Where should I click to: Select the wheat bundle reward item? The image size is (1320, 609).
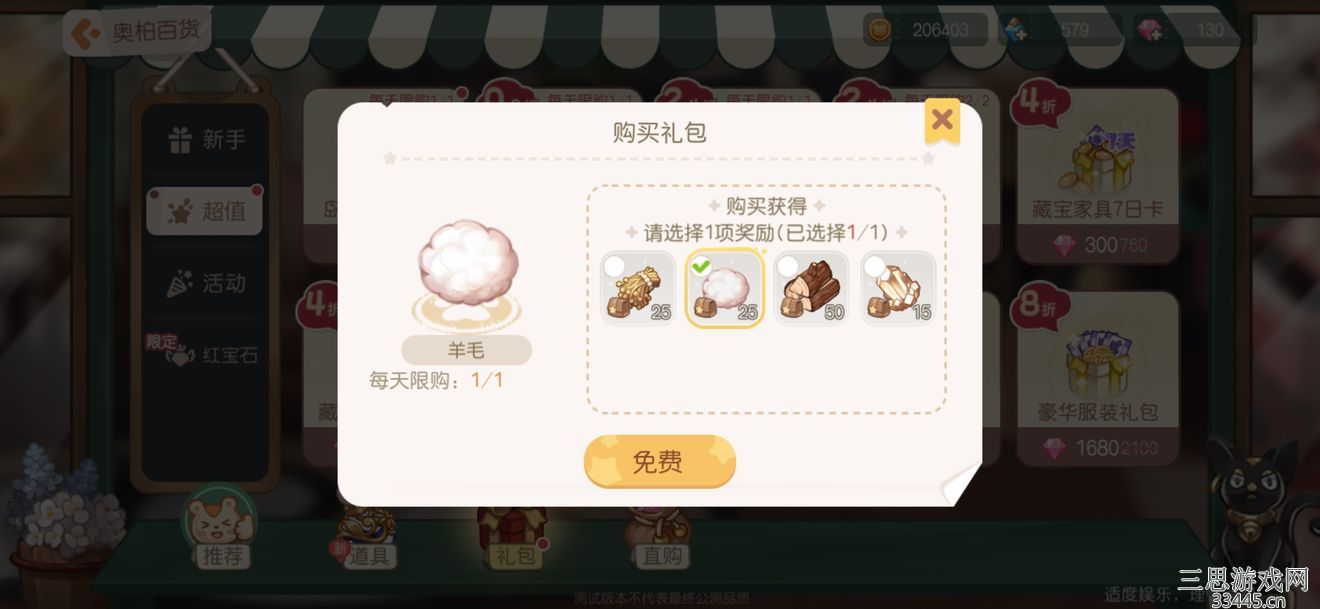638,288
